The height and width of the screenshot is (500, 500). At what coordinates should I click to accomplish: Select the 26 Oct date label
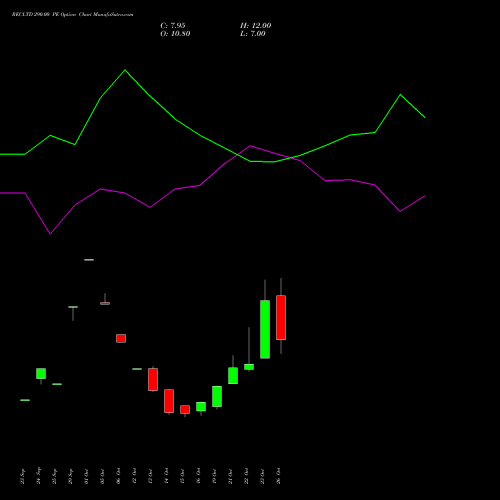click(x=279, y=476)
